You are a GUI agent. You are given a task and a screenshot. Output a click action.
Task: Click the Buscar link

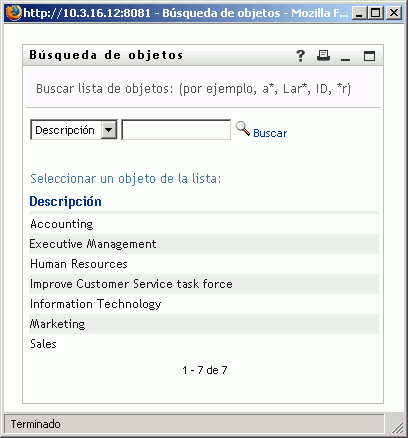click(x=270, y=133)
